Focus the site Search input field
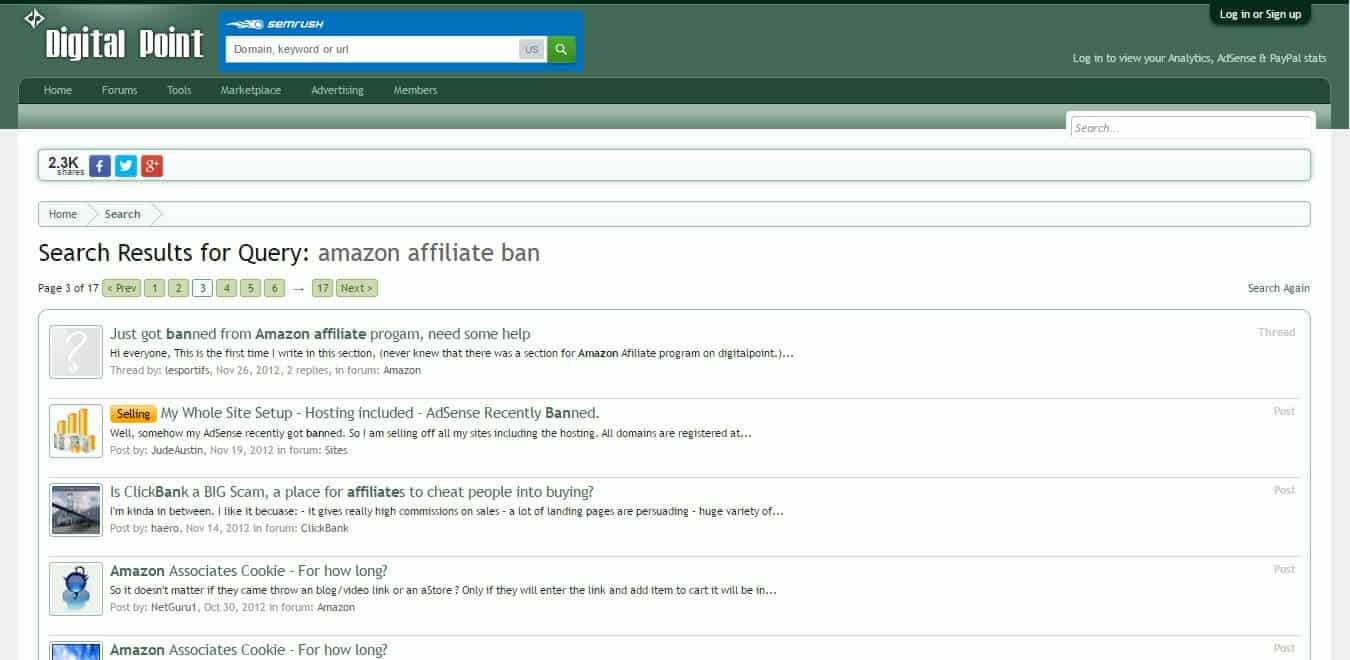 (x=1190, y=128)
